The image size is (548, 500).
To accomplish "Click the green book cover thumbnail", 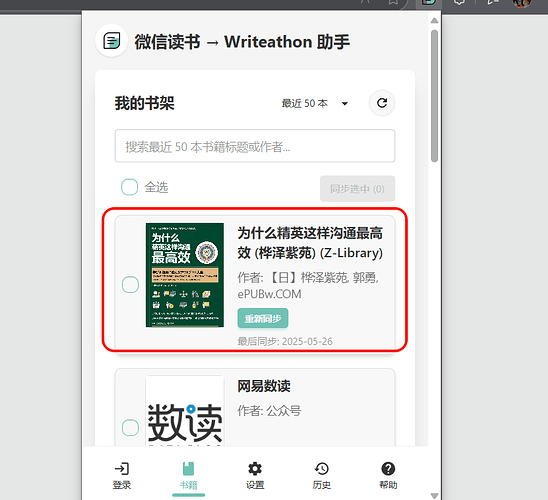I will (185, 275).
